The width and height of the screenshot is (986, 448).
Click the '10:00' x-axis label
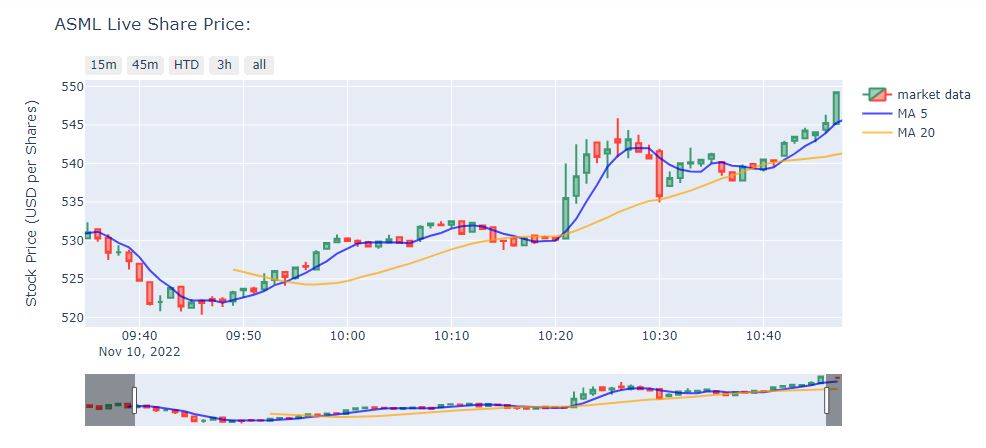tap(347, 336)
